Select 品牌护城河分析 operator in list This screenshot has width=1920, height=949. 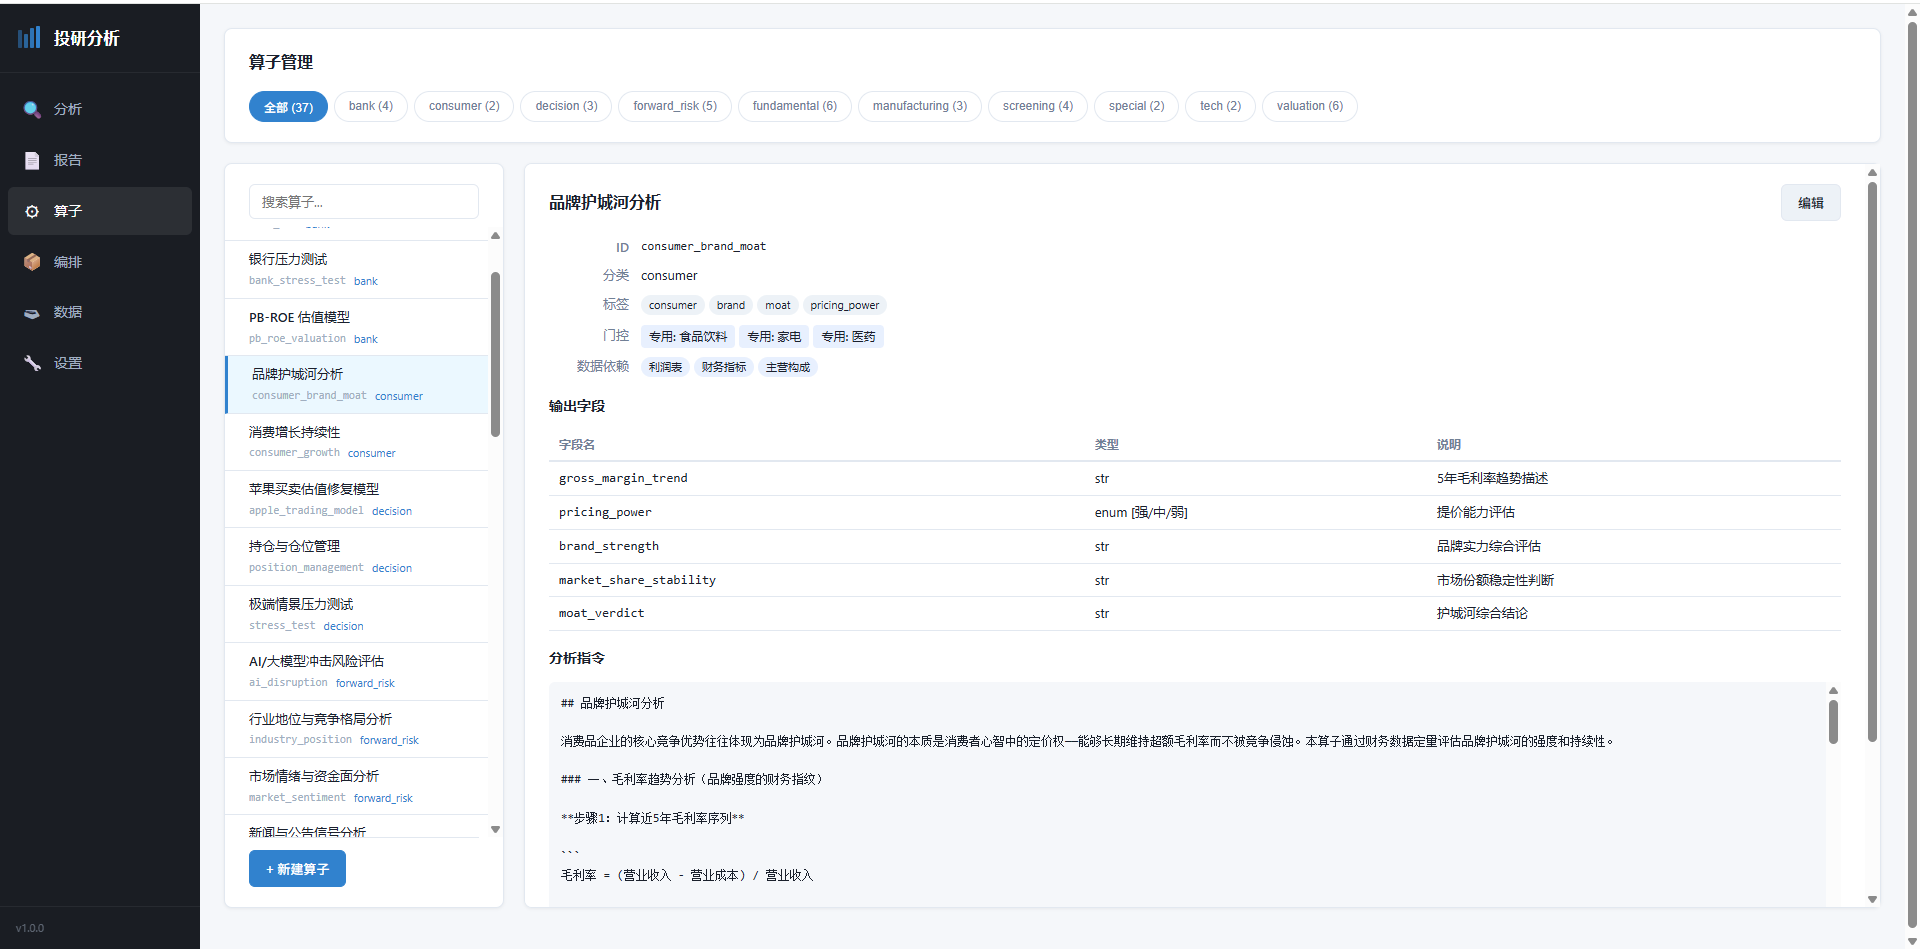pyautogui.click(x=357, y=385)
